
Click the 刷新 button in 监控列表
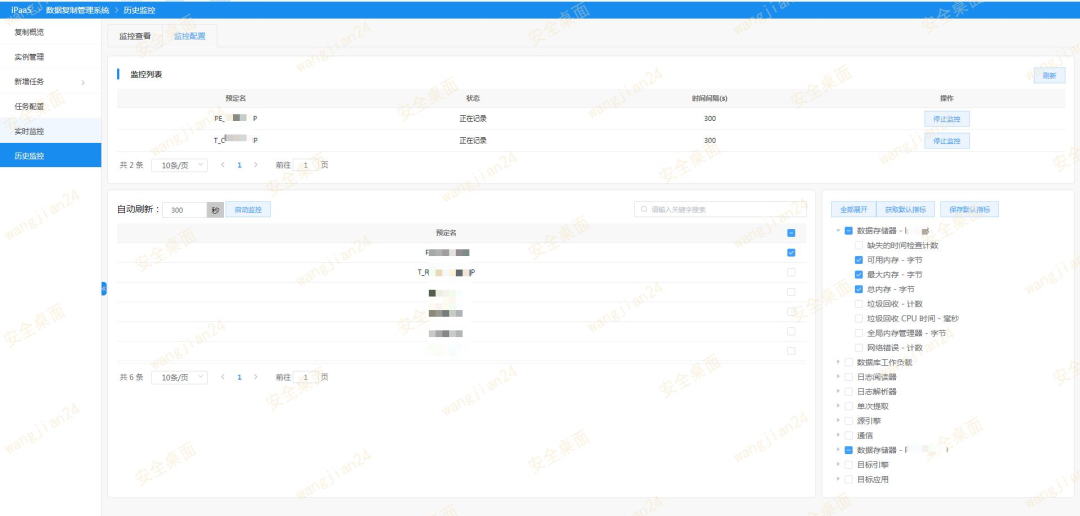tap(1049, 76)
